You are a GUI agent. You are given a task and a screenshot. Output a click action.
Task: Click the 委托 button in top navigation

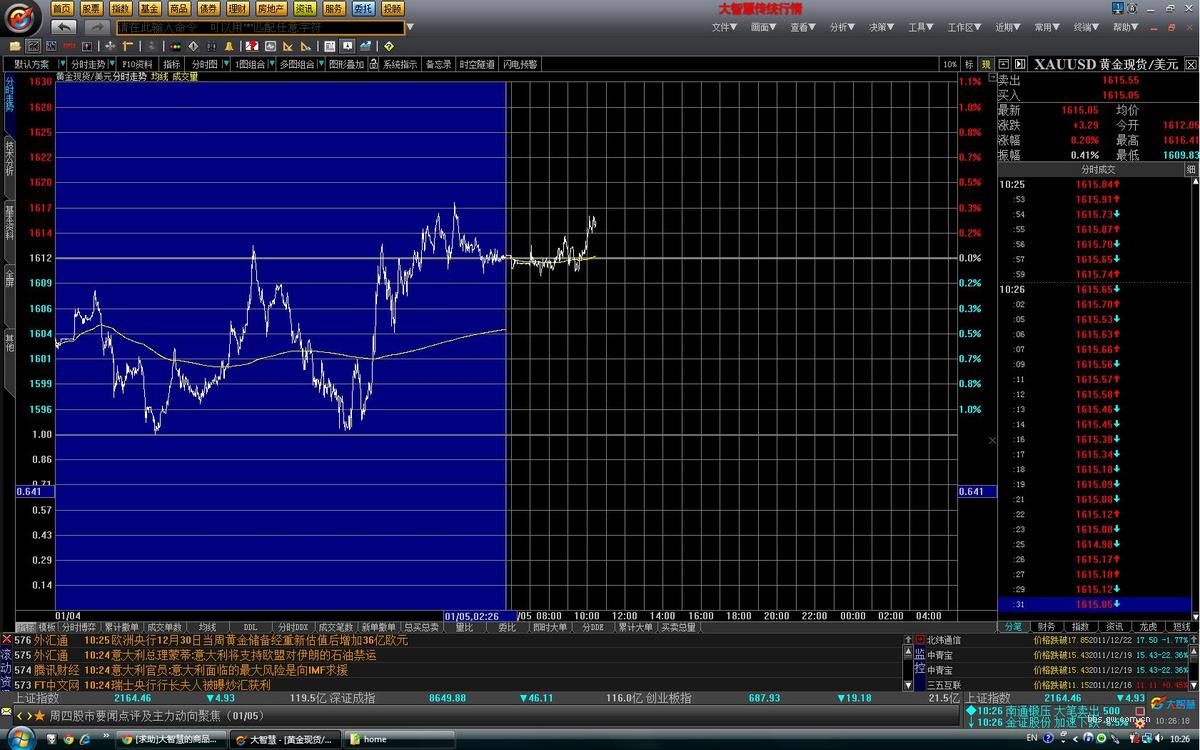coord(362,9)
